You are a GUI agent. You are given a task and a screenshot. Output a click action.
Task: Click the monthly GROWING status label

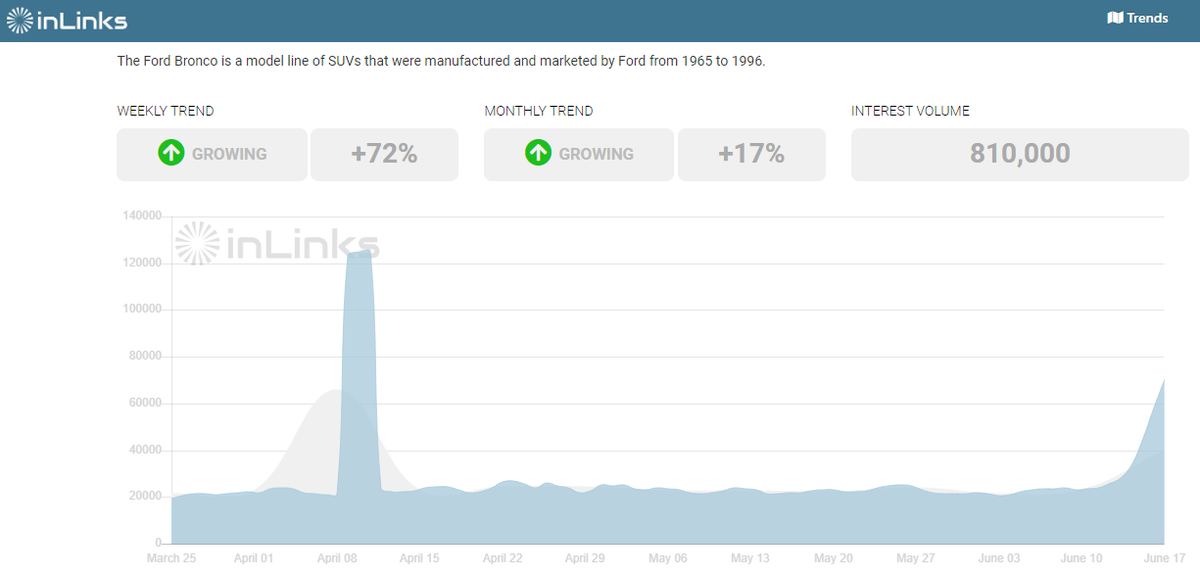[x=596, y=154]
